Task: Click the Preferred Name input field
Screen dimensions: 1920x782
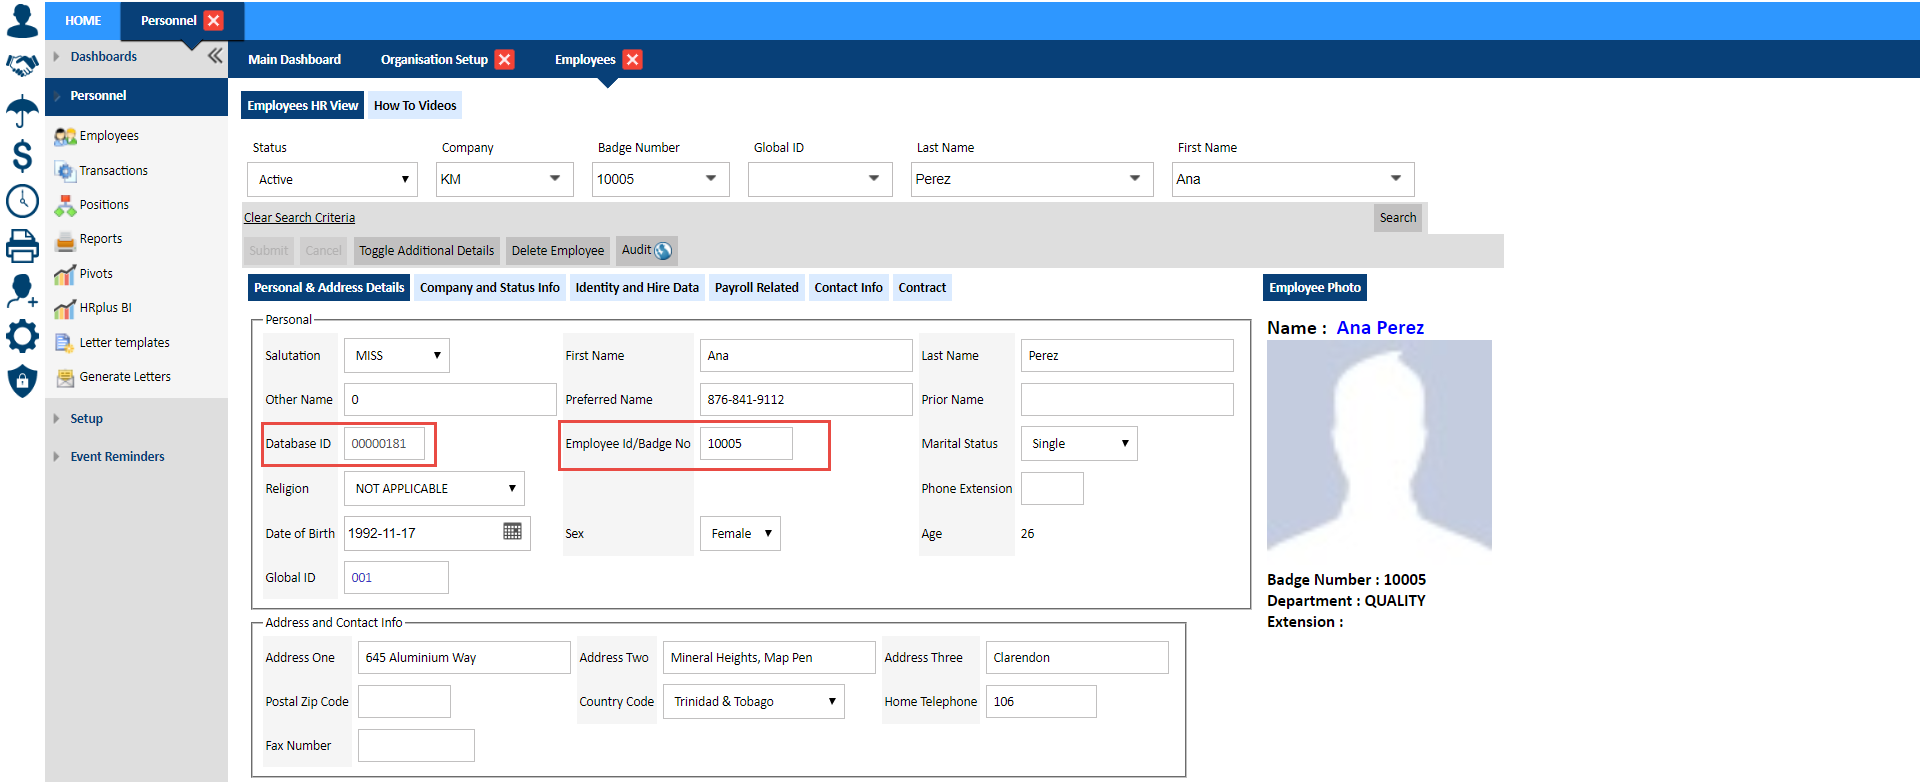Action: [x=806, y=399]
